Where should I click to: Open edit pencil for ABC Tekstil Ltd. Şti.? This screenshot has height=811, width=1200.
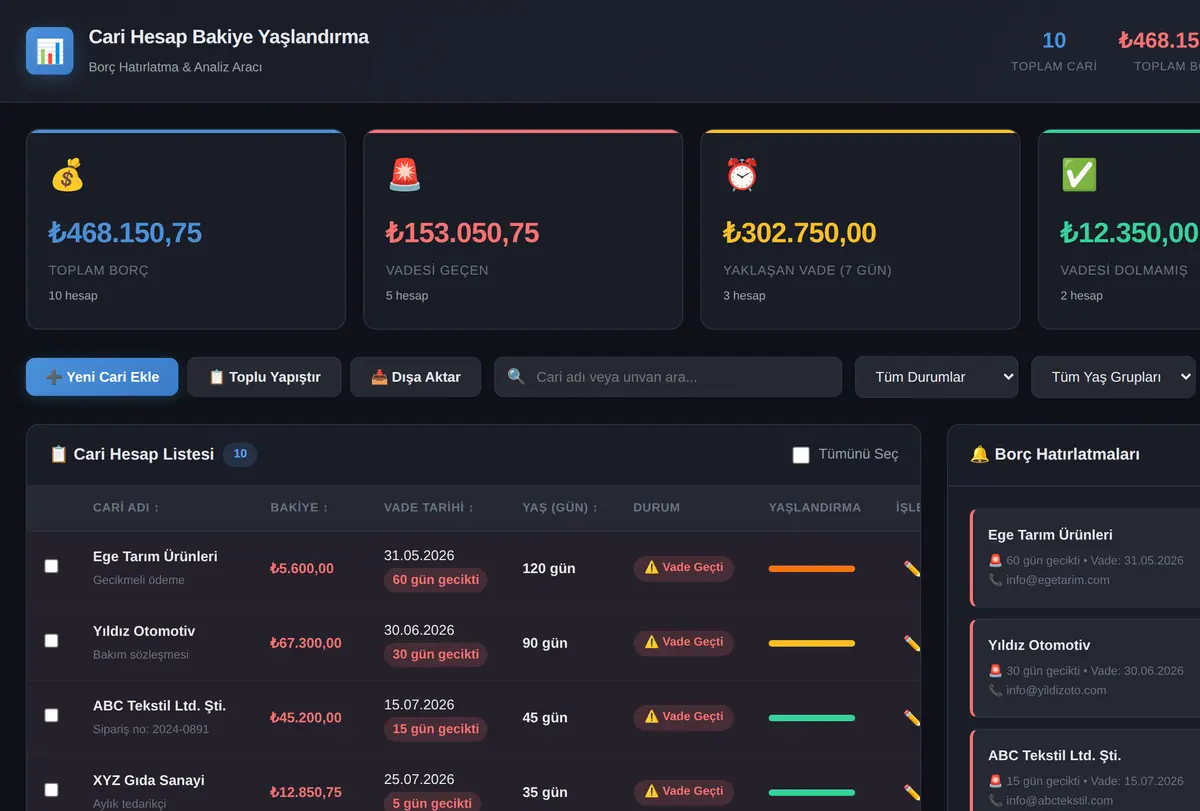pyautogui.click(x=912, y=717)
